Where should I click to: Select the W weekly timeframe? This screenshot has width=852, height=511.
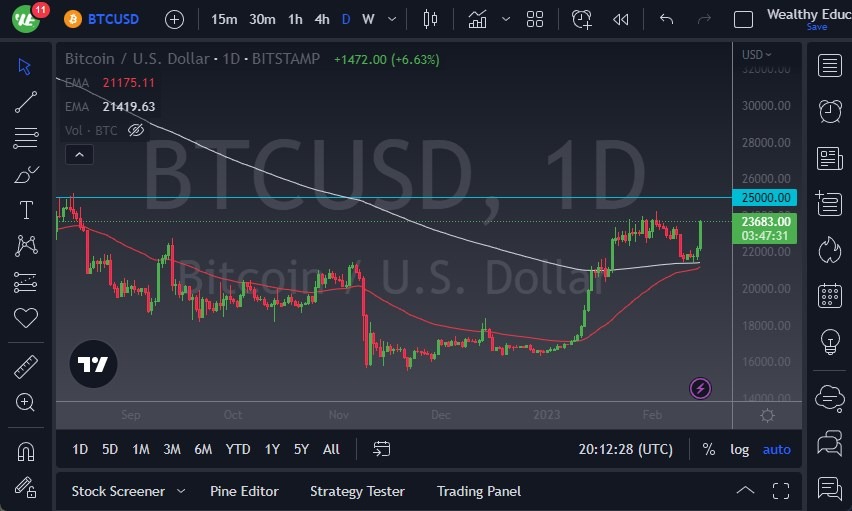(368, 20)
